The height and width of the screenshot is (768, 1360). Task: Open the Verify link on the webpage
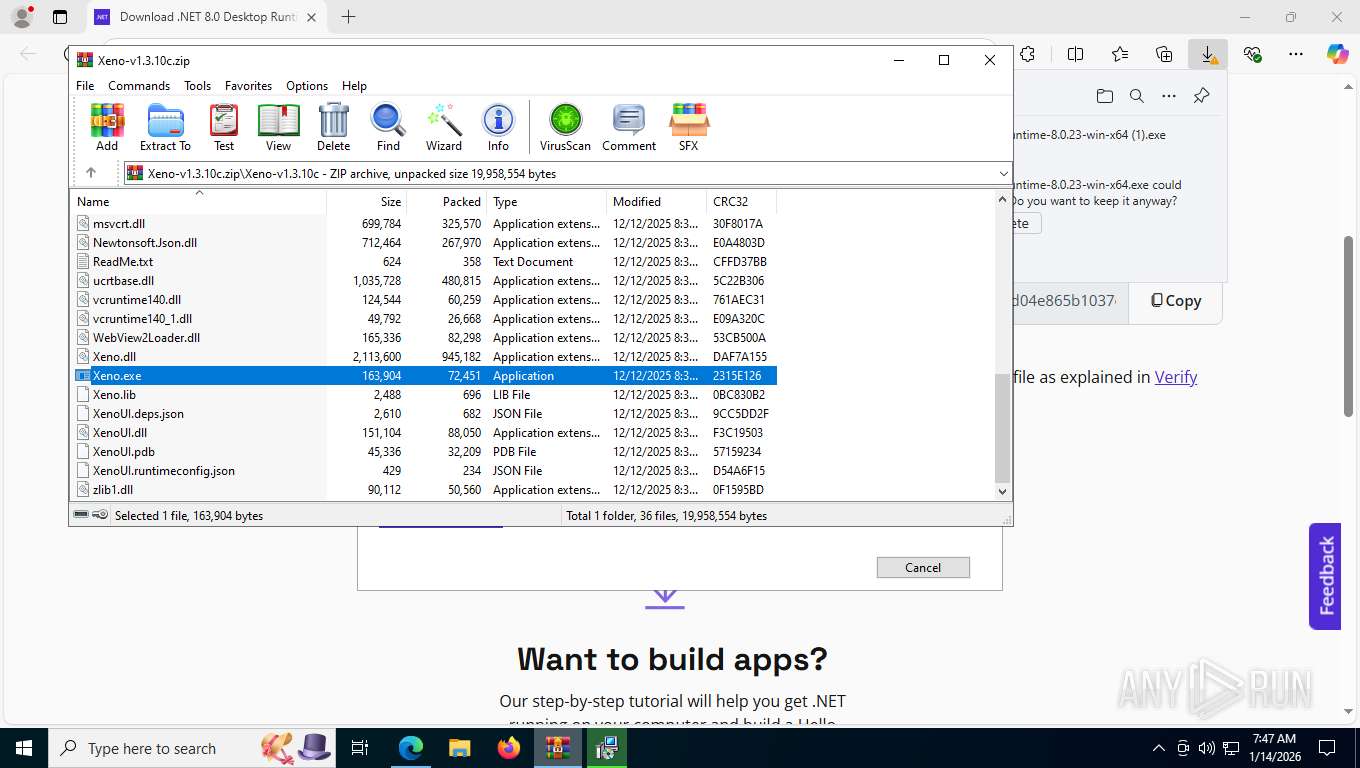coord(1176,377)
